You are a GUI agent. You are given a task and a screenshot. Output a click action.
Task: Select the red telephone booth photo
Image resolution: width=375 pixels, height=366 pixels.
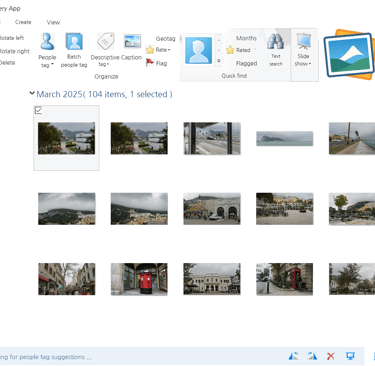[285, 279]
